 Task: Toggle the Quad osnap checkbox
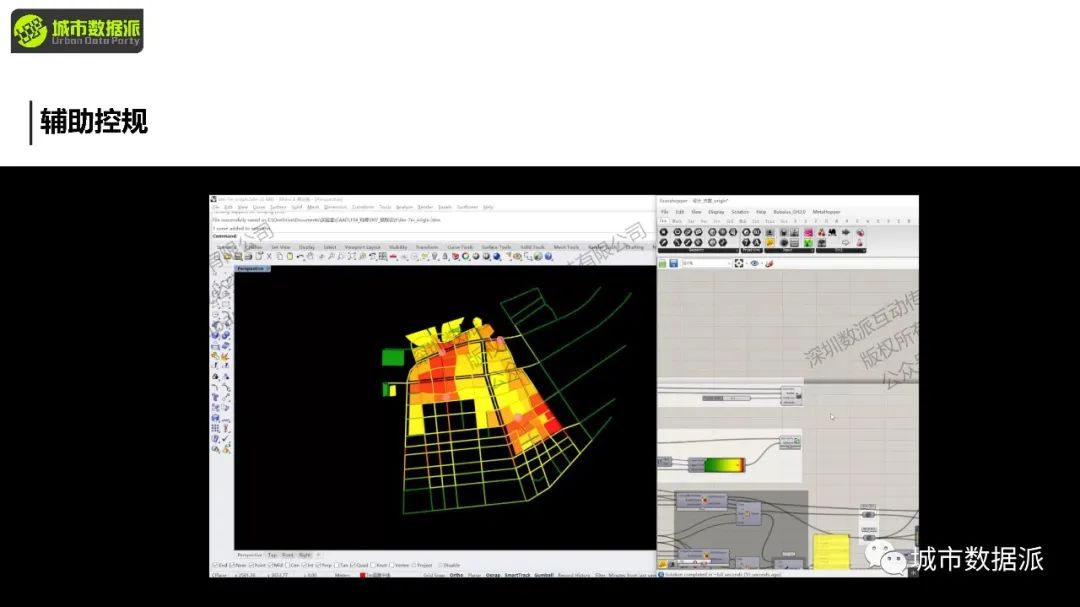point(353,565)
